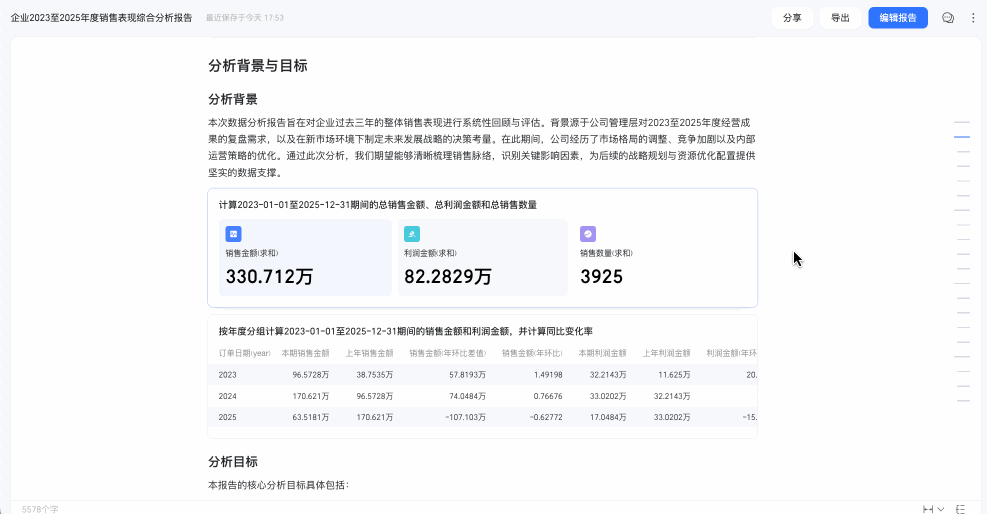
Task: Click the 订单日期(year) column header
Action: coord(244,354)
